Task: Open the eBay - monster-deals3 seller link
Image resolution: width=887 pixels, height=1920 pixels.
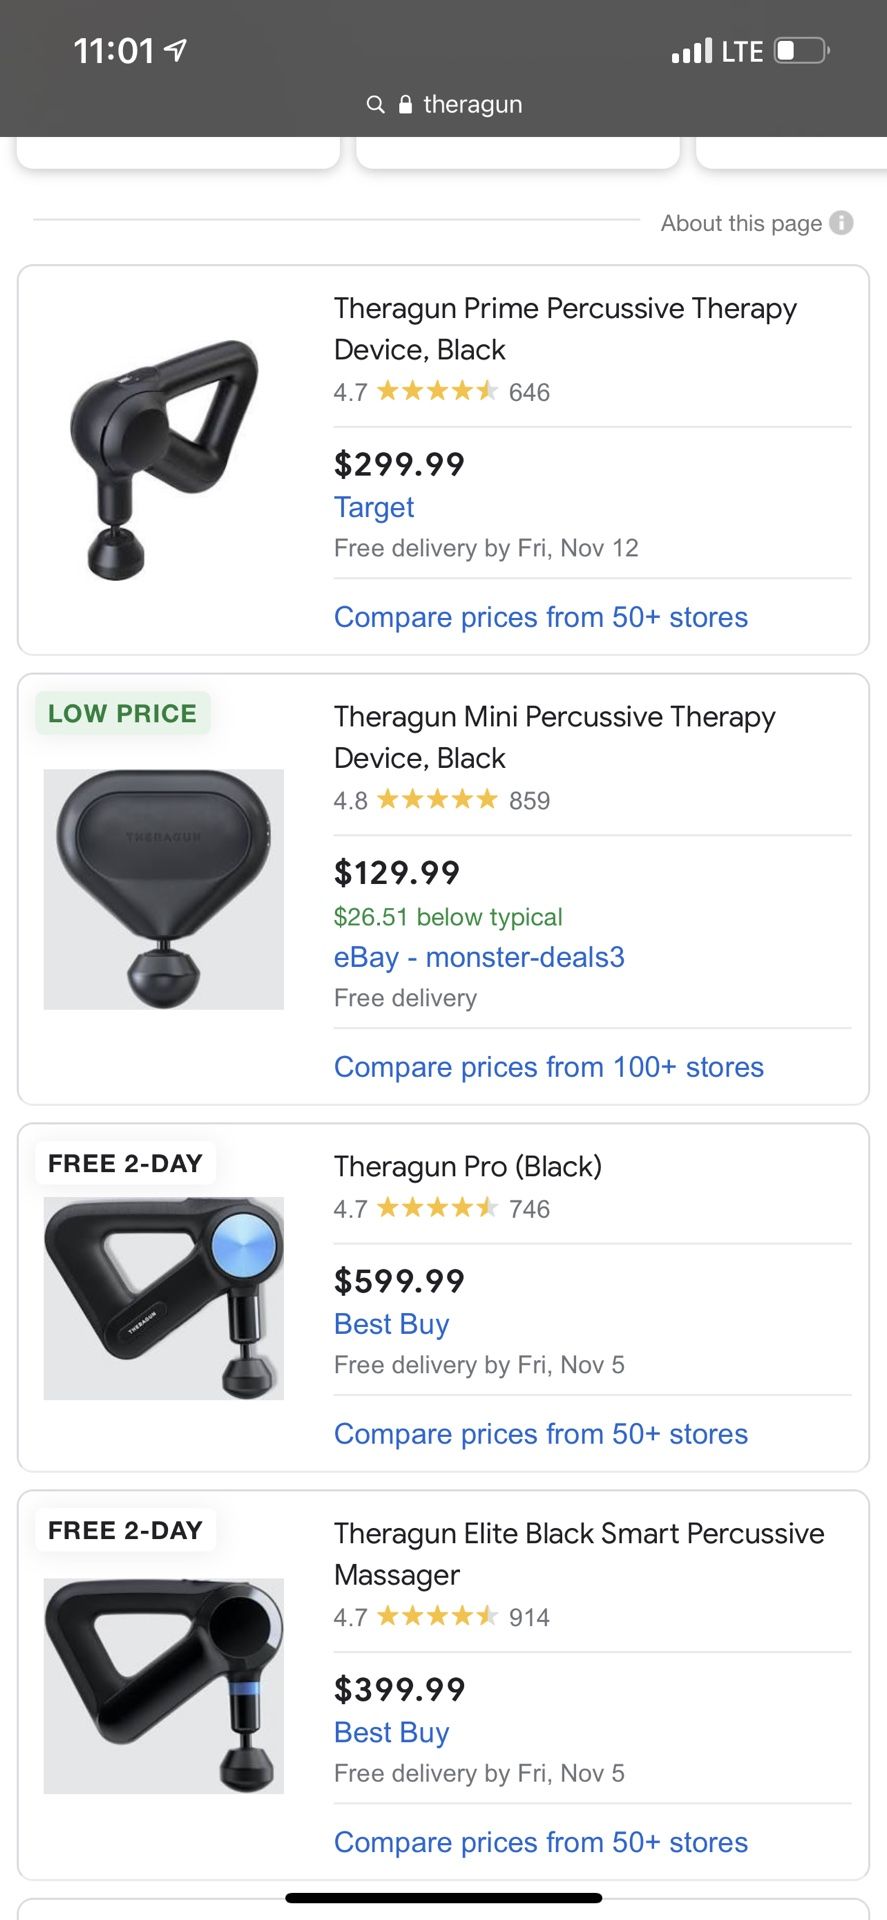Action: click(x=479, y=957)
